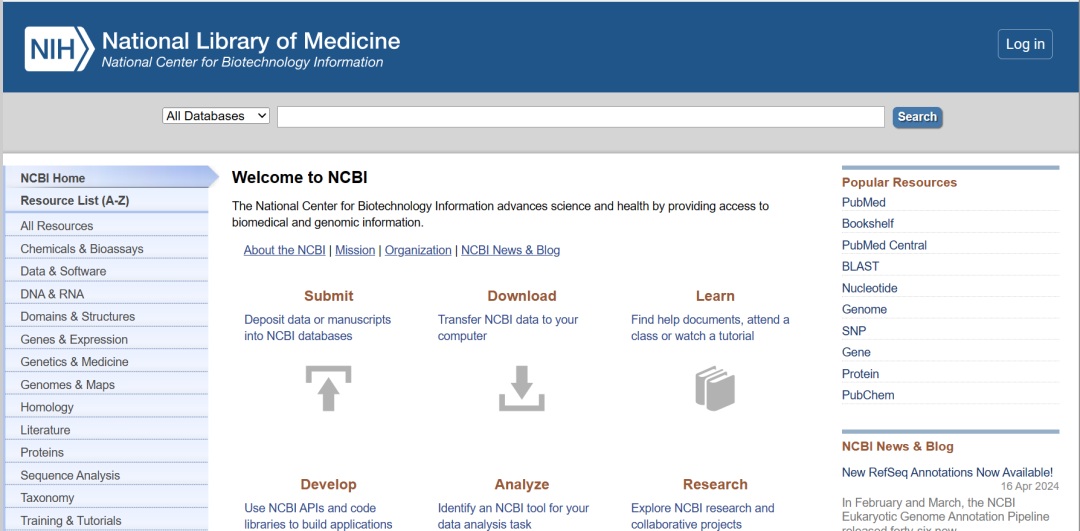Open the NCBI News & Blog inline link

[x=510, y=250]
